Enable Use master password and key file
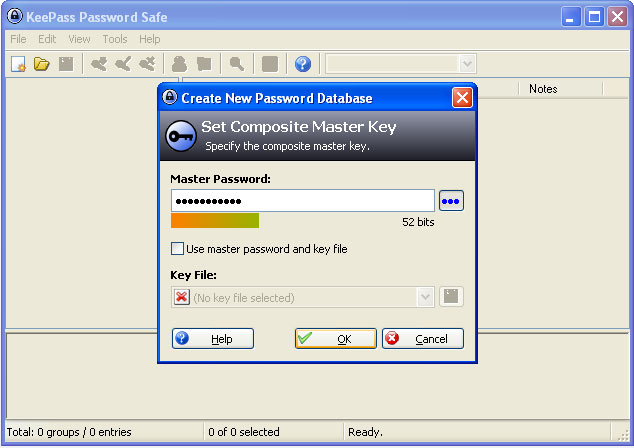The height and width of the screenshot is (448, 634). (x=177, y=248)
